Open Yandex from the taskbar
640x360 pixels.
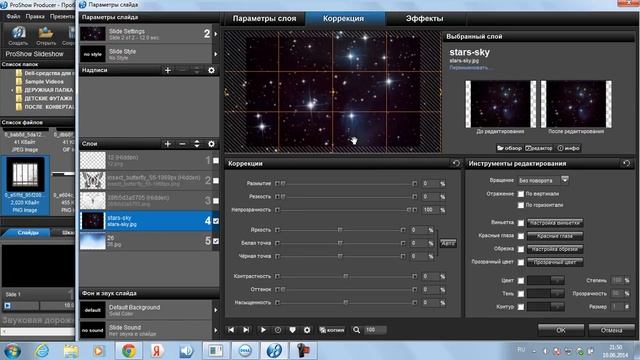pyautogui.click(x=157, y=351)
